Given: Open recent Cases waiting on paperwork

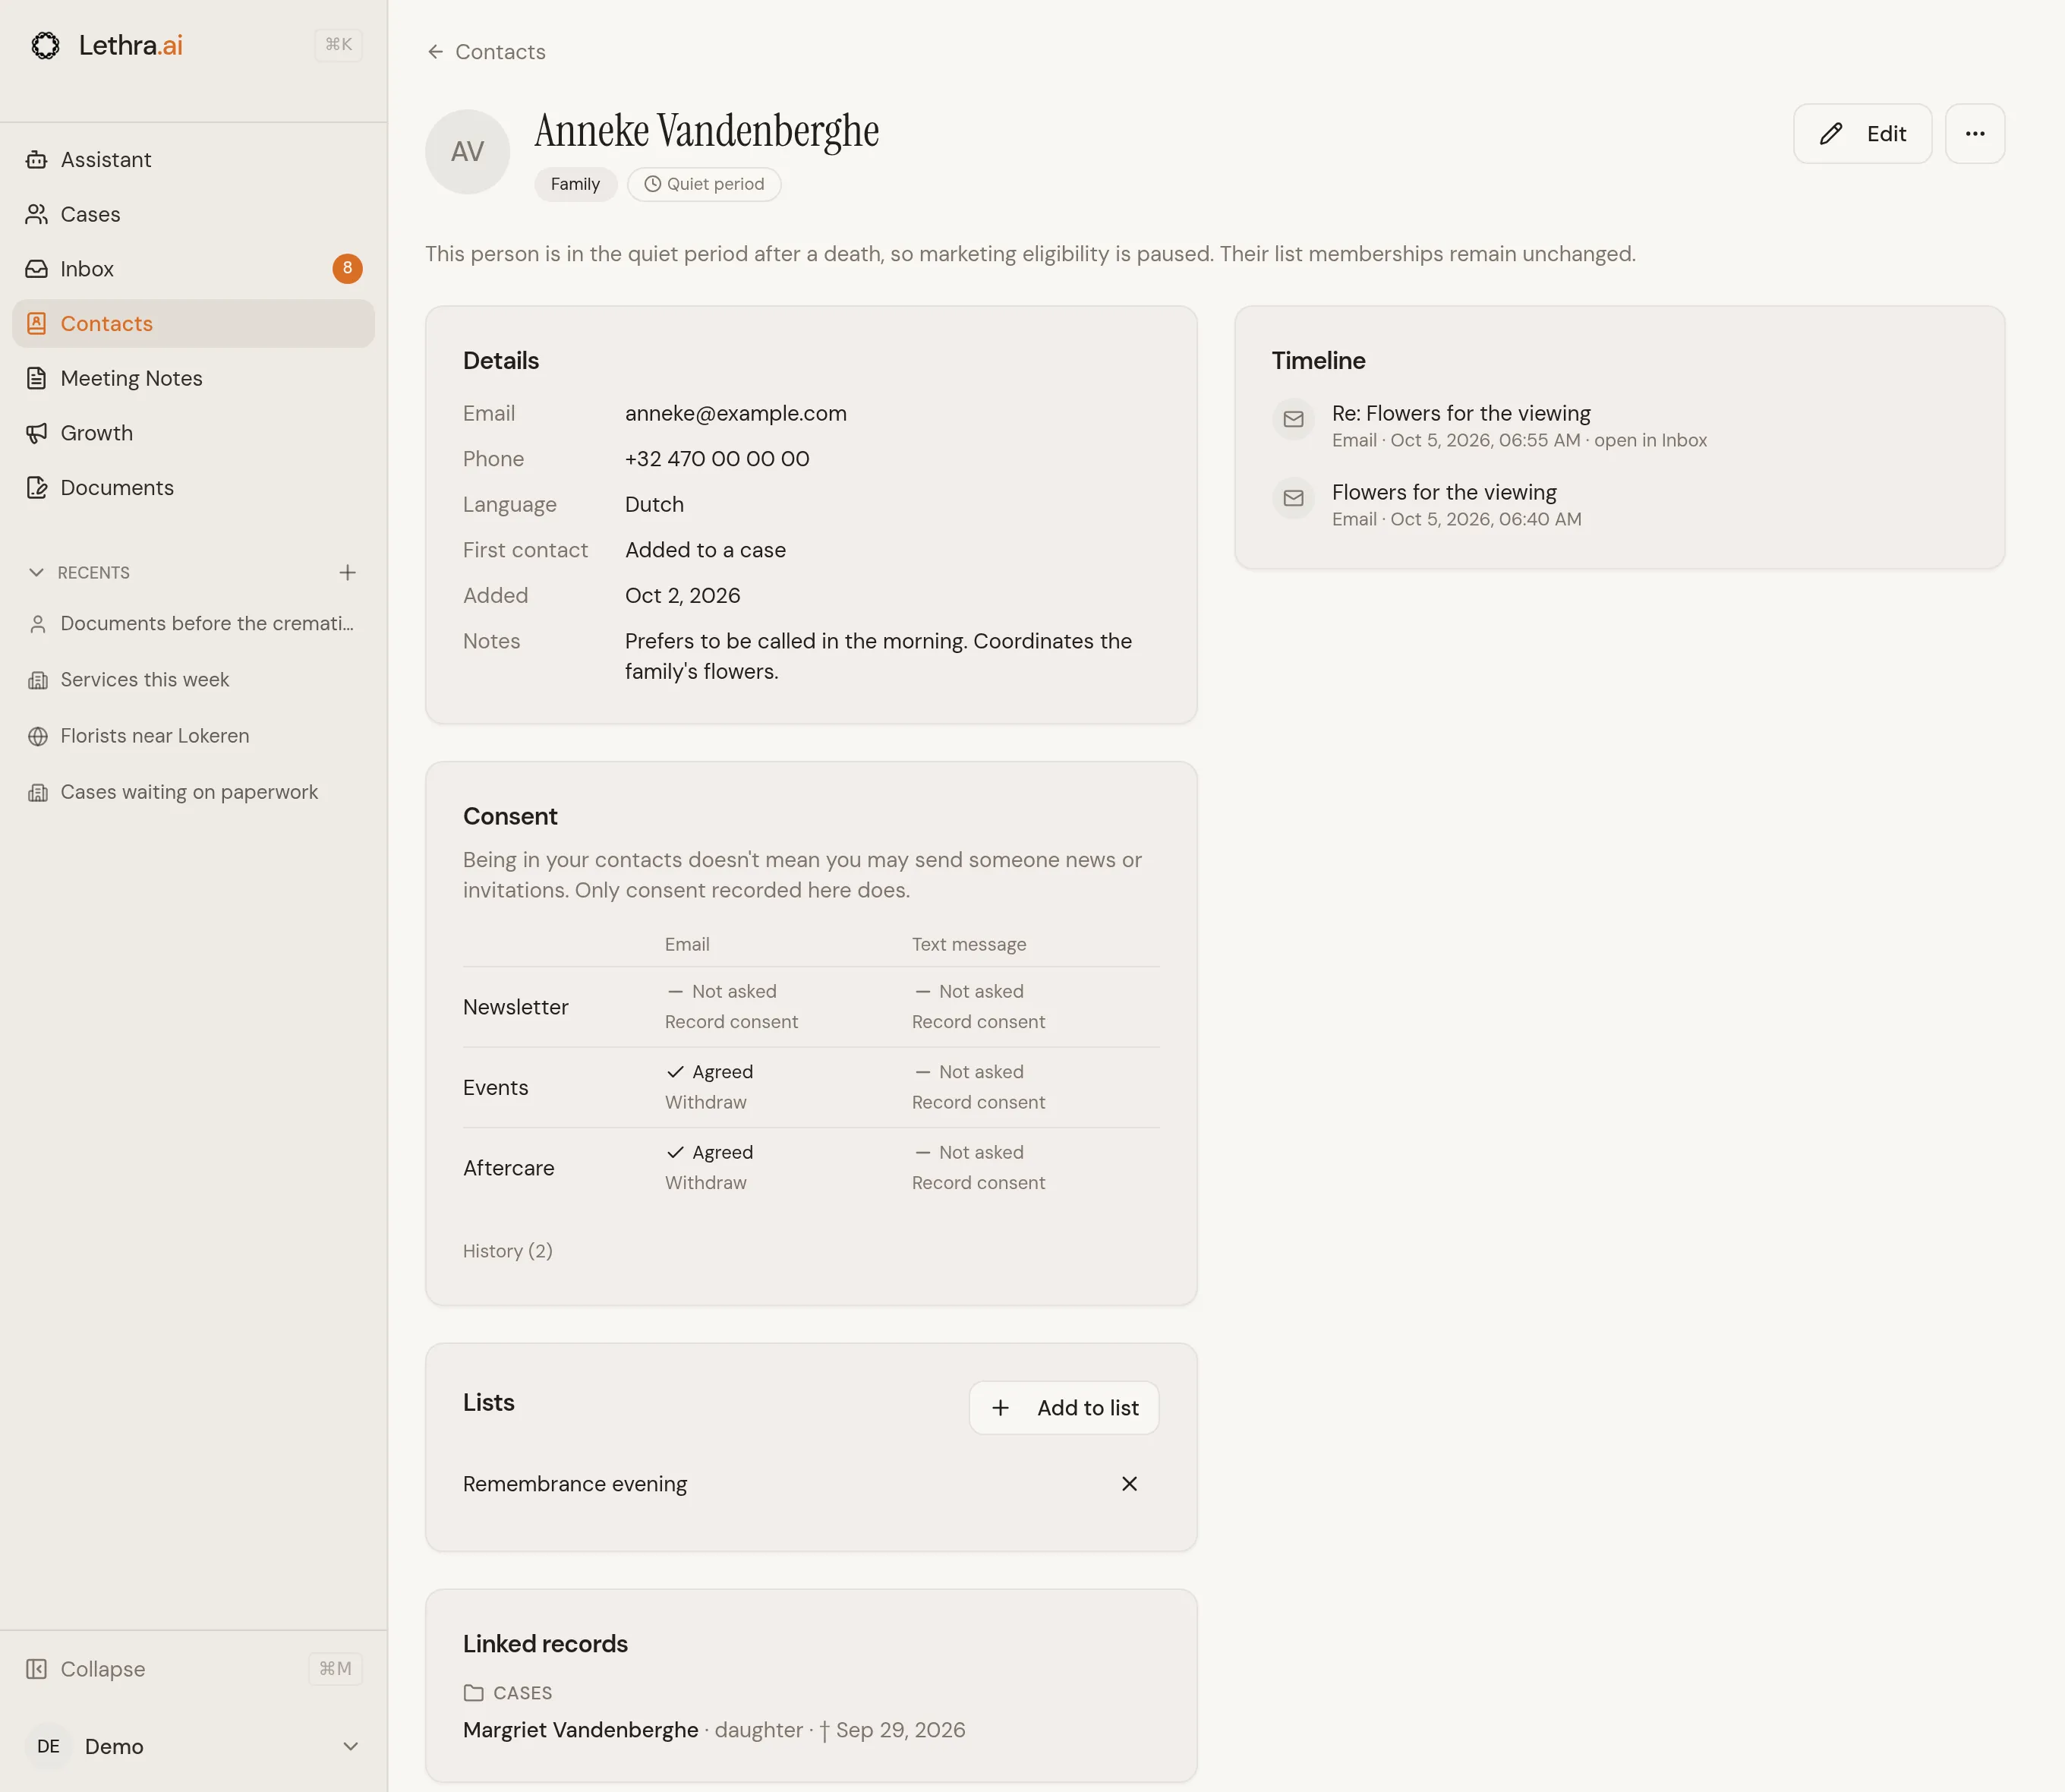Looking at the screenshot, I should (193, 792).
